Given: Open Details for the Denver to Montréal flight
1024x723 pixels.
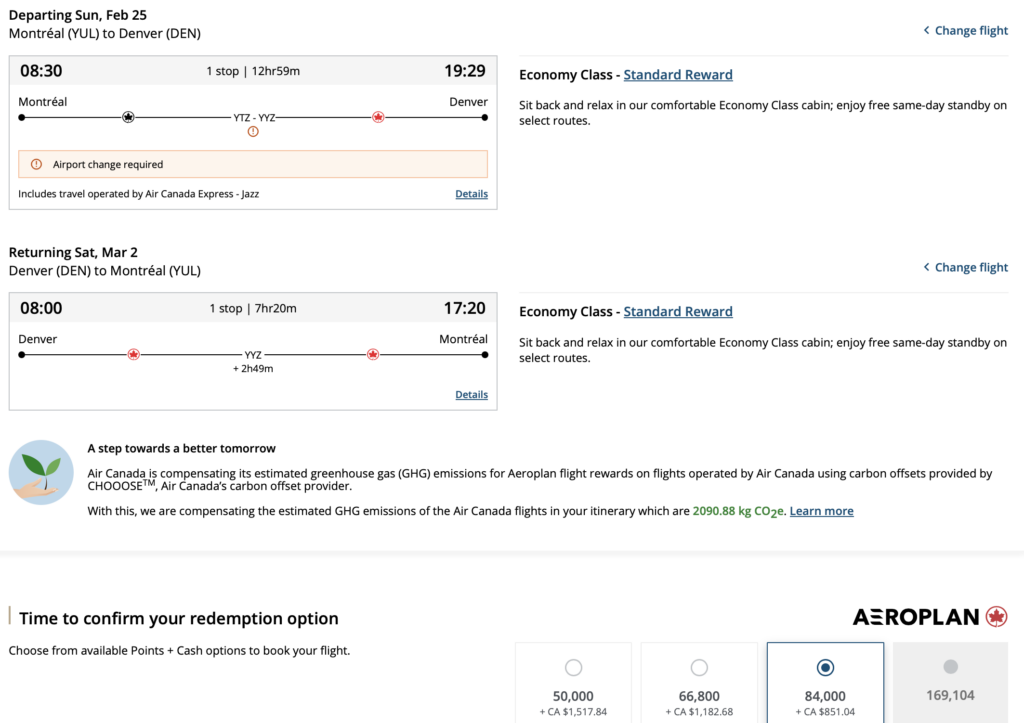Looking at the screenshot, I should click(471, 395).
